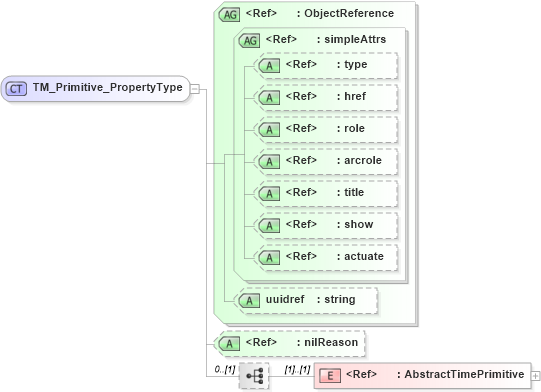Click the A icon of nilReason attribute
Viewport: 541px width, 392px height.
(229, 344)
